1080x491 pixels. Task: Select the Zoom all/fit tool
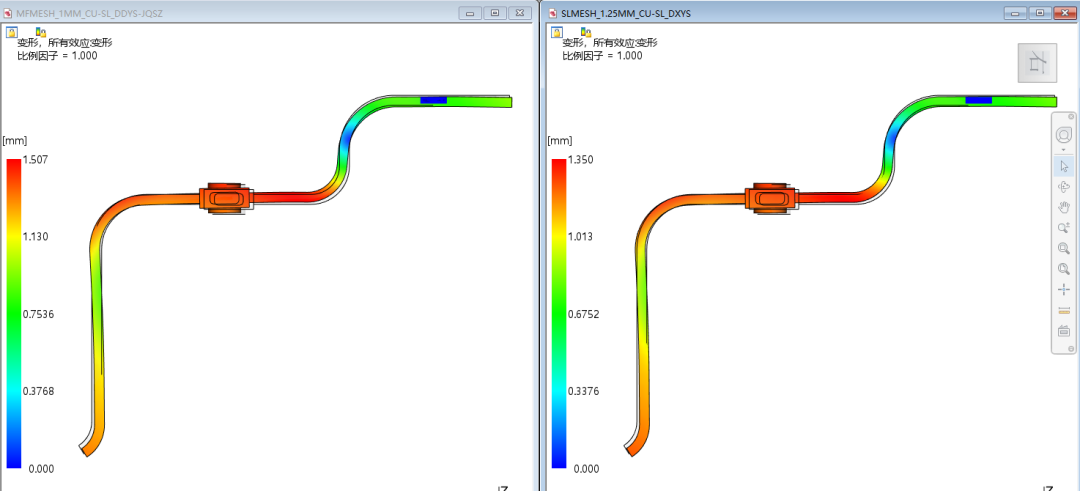(1063, 269)
